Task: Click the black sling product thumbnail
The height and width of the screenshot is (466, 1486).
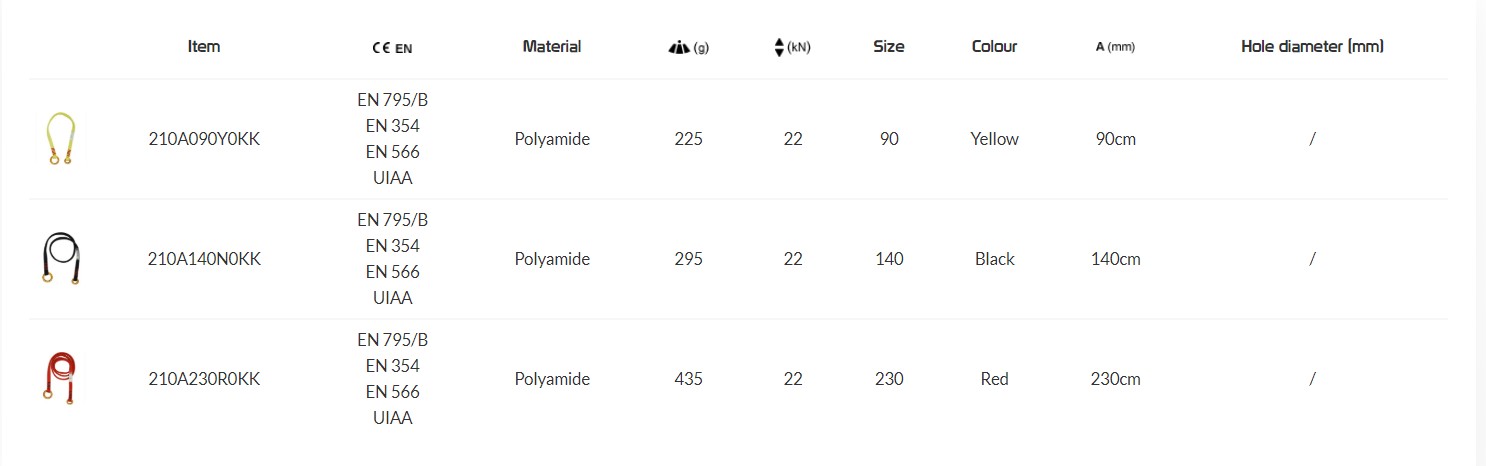Action: (60, 259)
